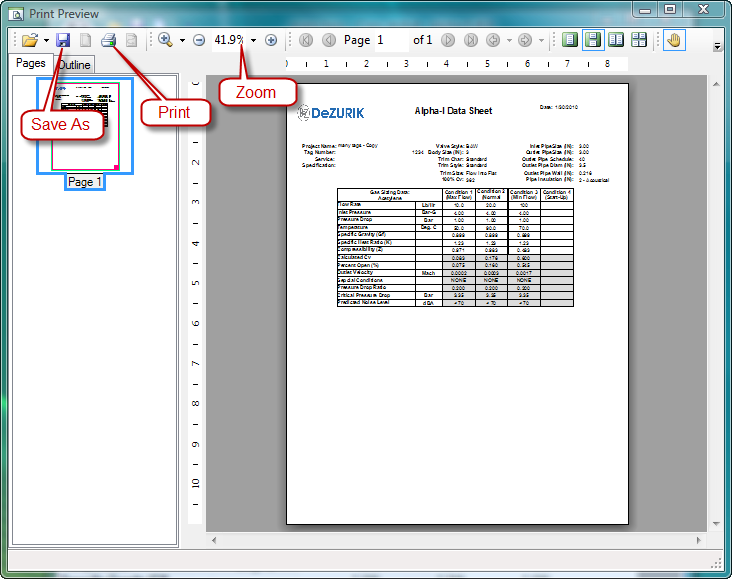Minimize the Print Preview window
This screenshot has height=579, width=732.
pyautogui.click(x=645, y=10)
